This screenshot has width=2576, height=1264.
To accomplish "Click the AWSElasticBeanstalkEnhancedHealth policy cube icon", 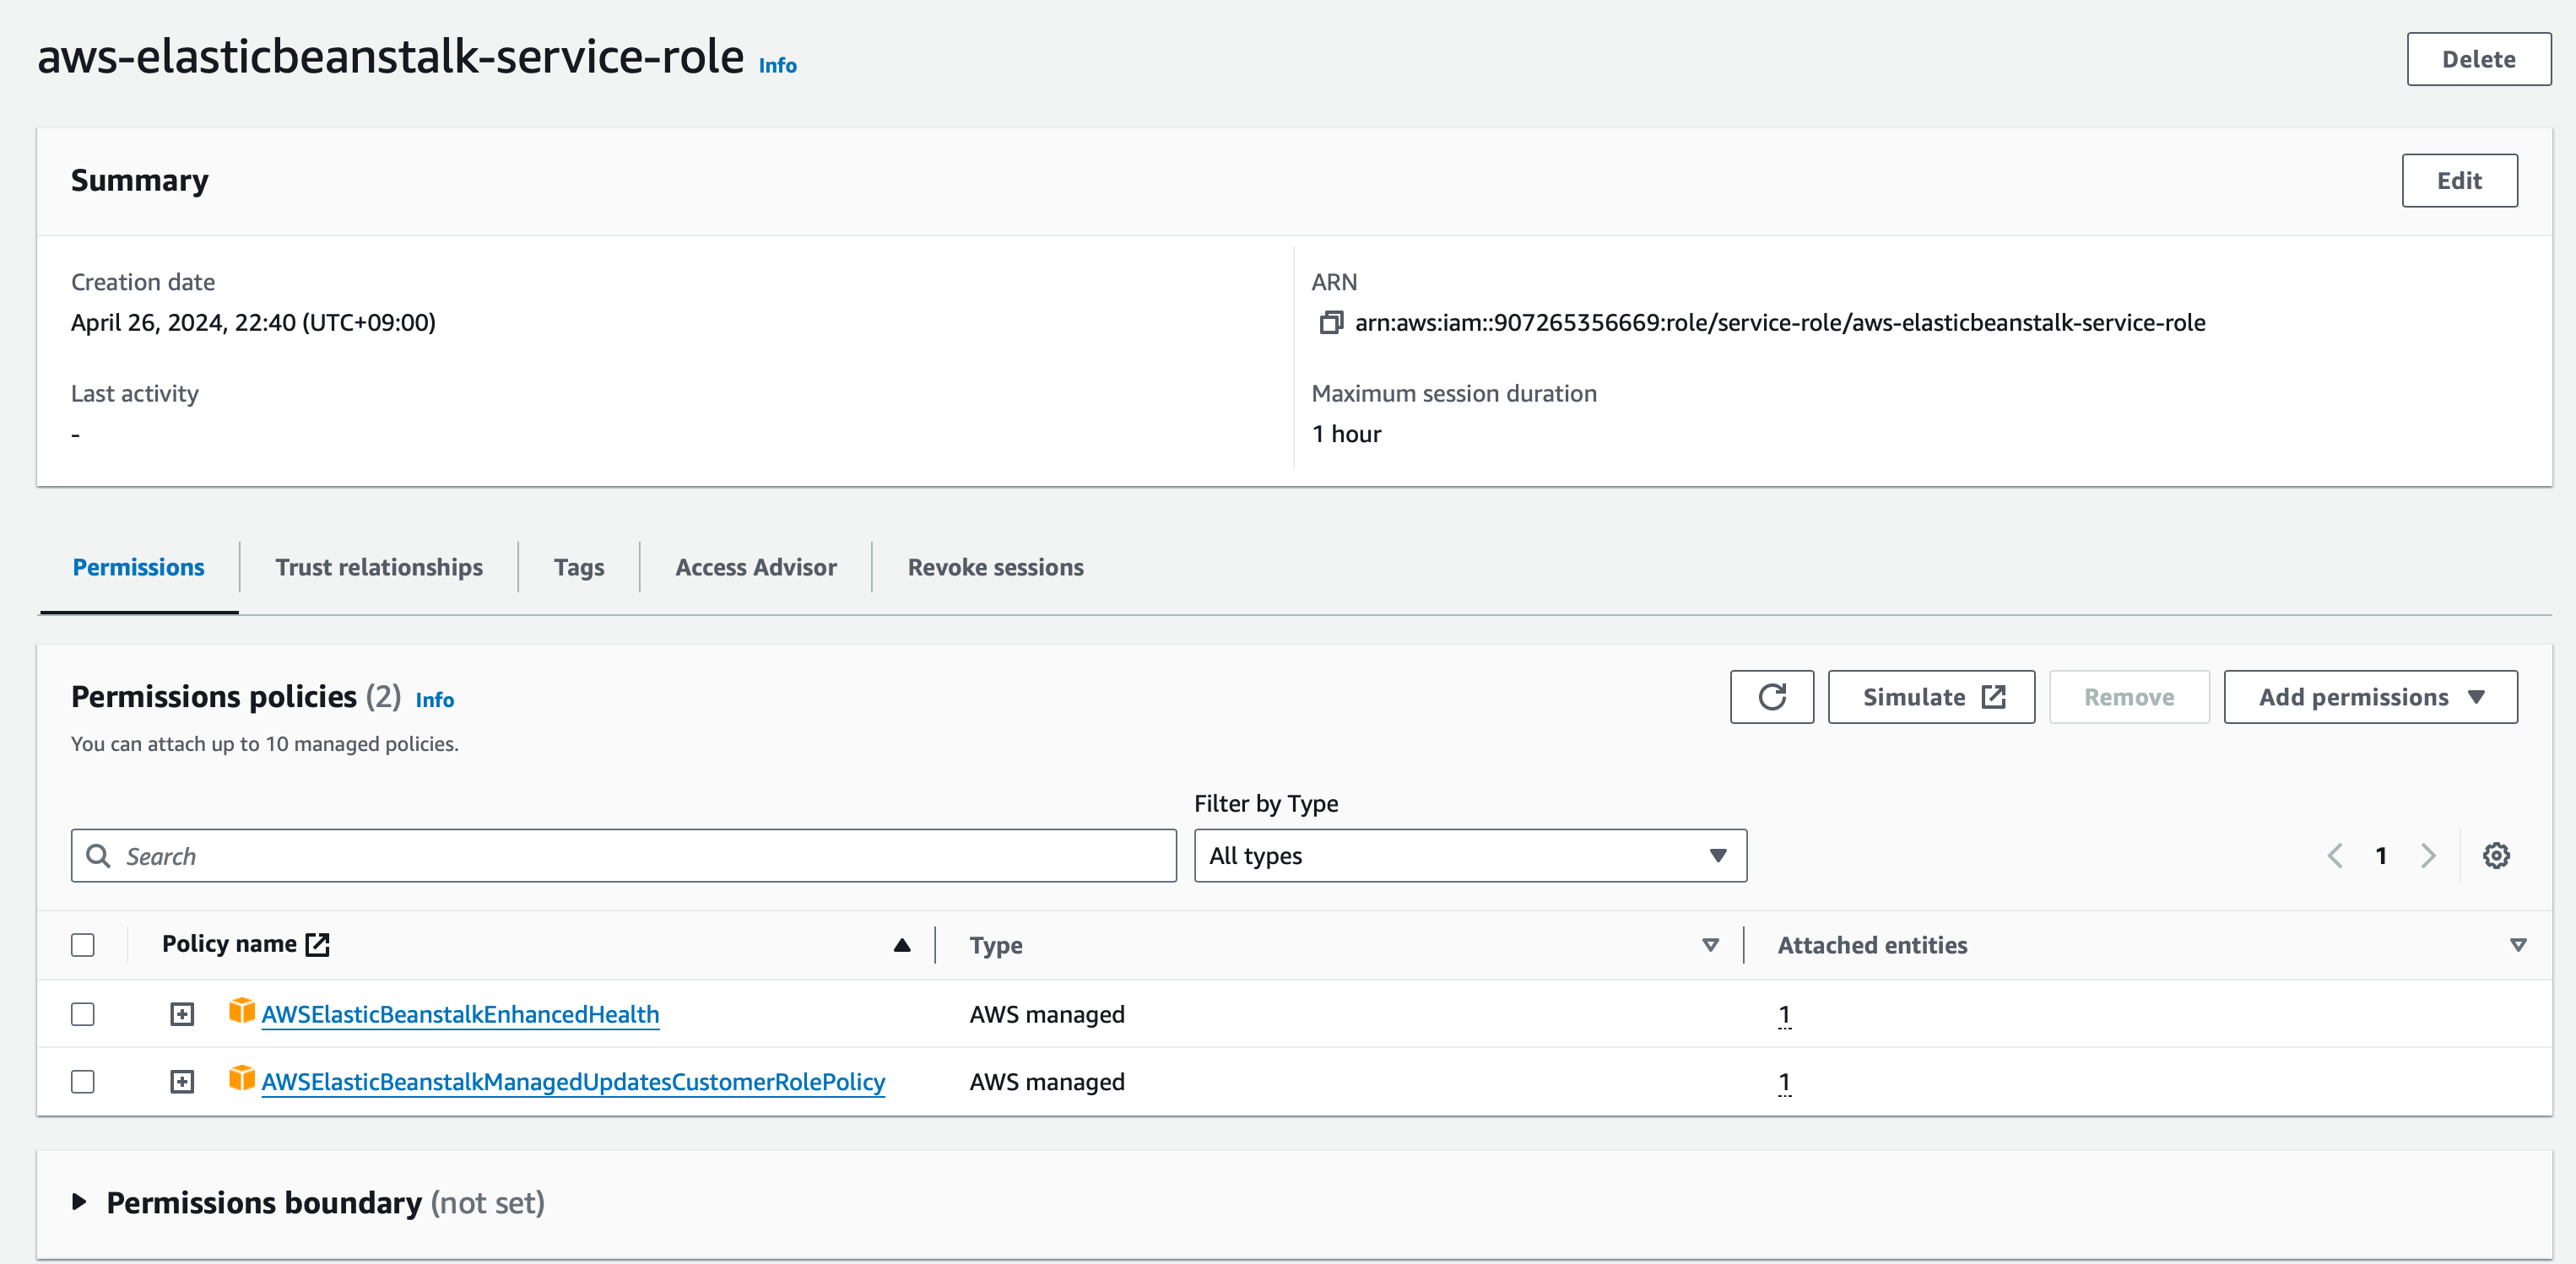I will pos(241,1011).
